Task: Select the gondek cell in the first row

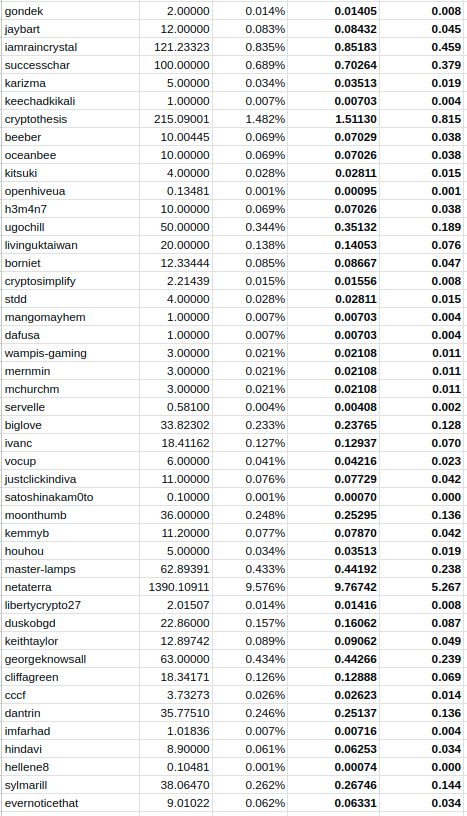Action: 70,11
